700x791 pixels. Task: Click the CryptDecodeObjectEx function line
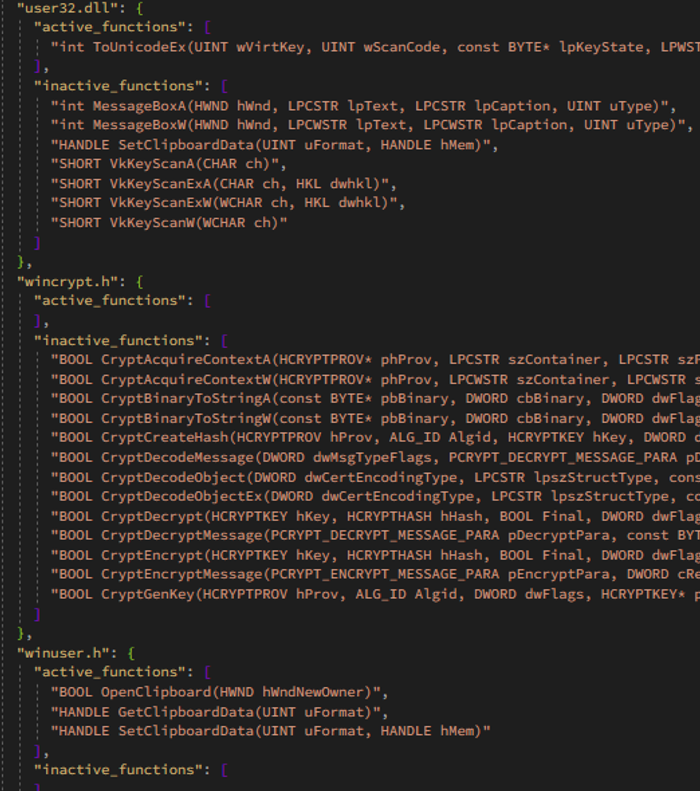(x=375, y=496)
